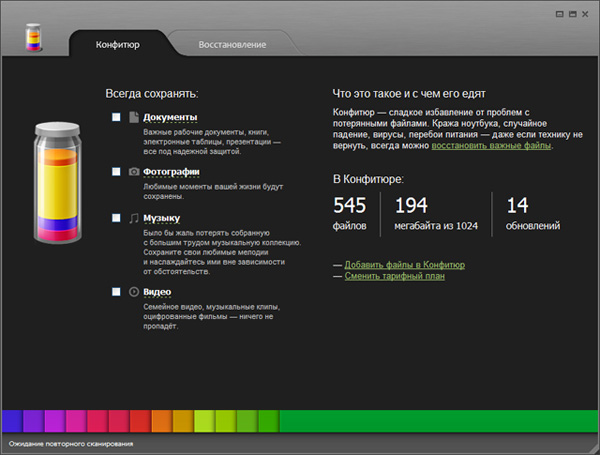
Task: Toggle the Фотографии checkbox
Action: 117,172
